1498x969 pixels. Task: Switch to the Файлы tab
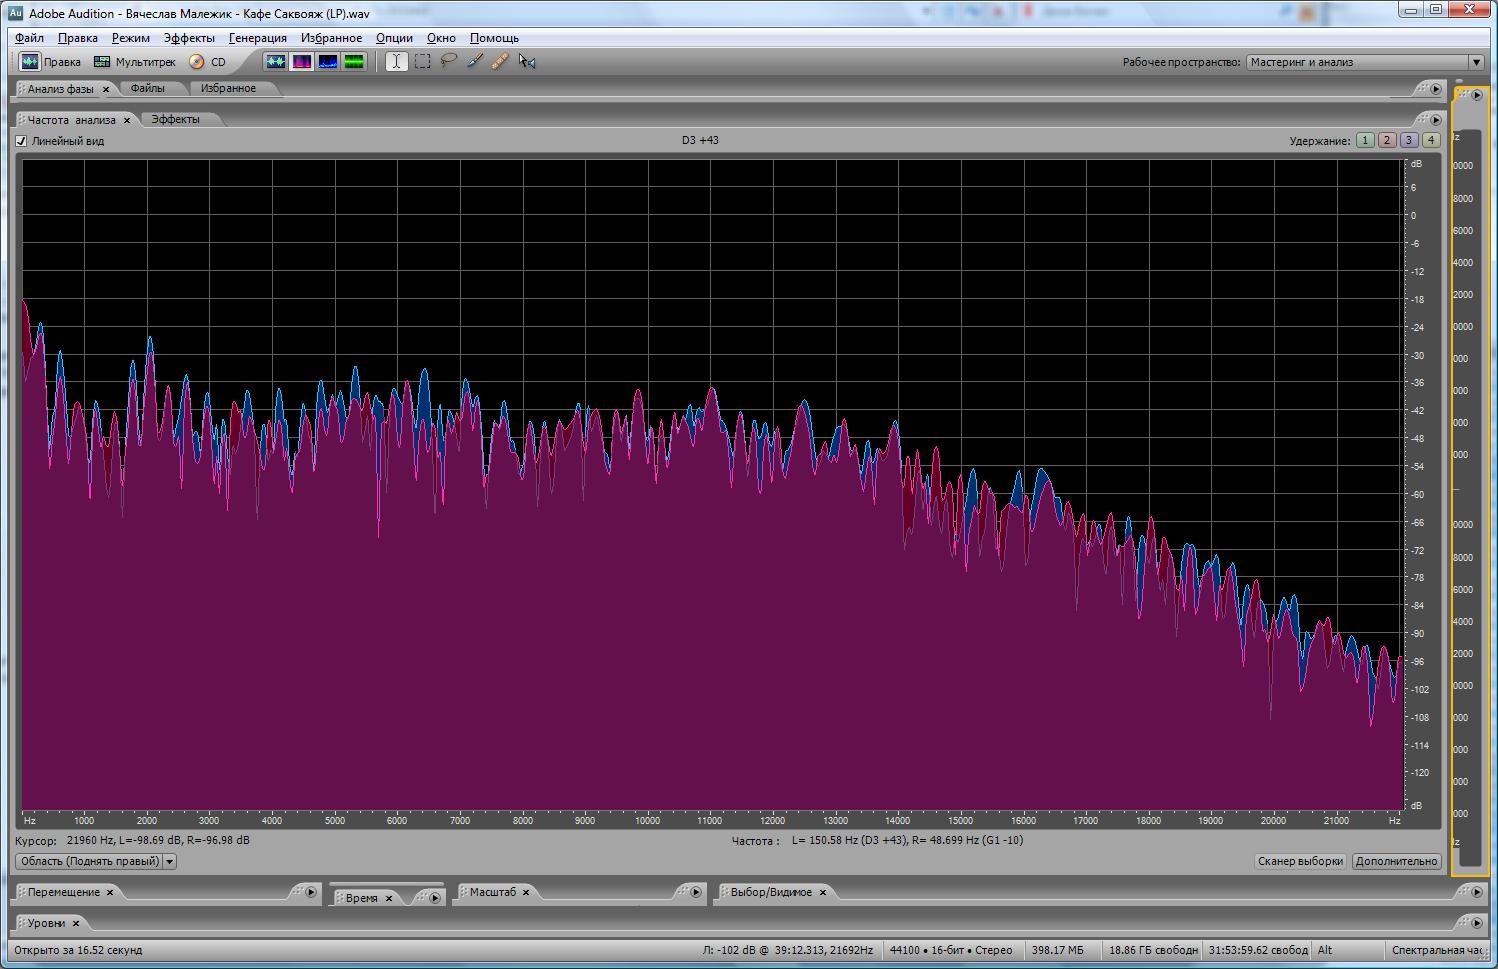(x=147, y=88)
